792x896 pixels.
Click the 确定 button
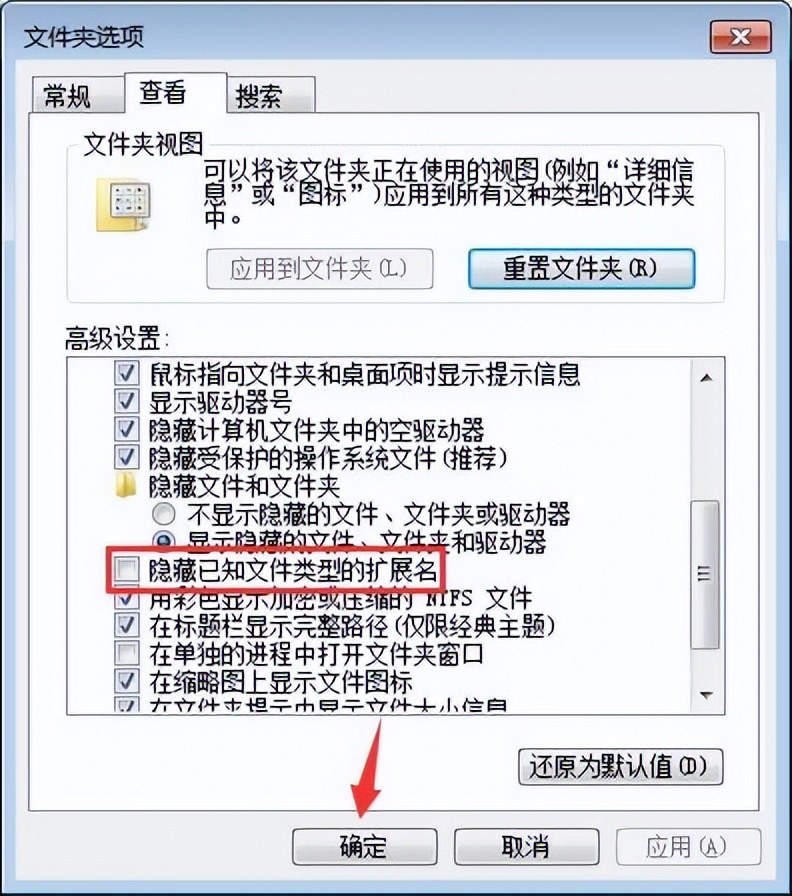365,846
